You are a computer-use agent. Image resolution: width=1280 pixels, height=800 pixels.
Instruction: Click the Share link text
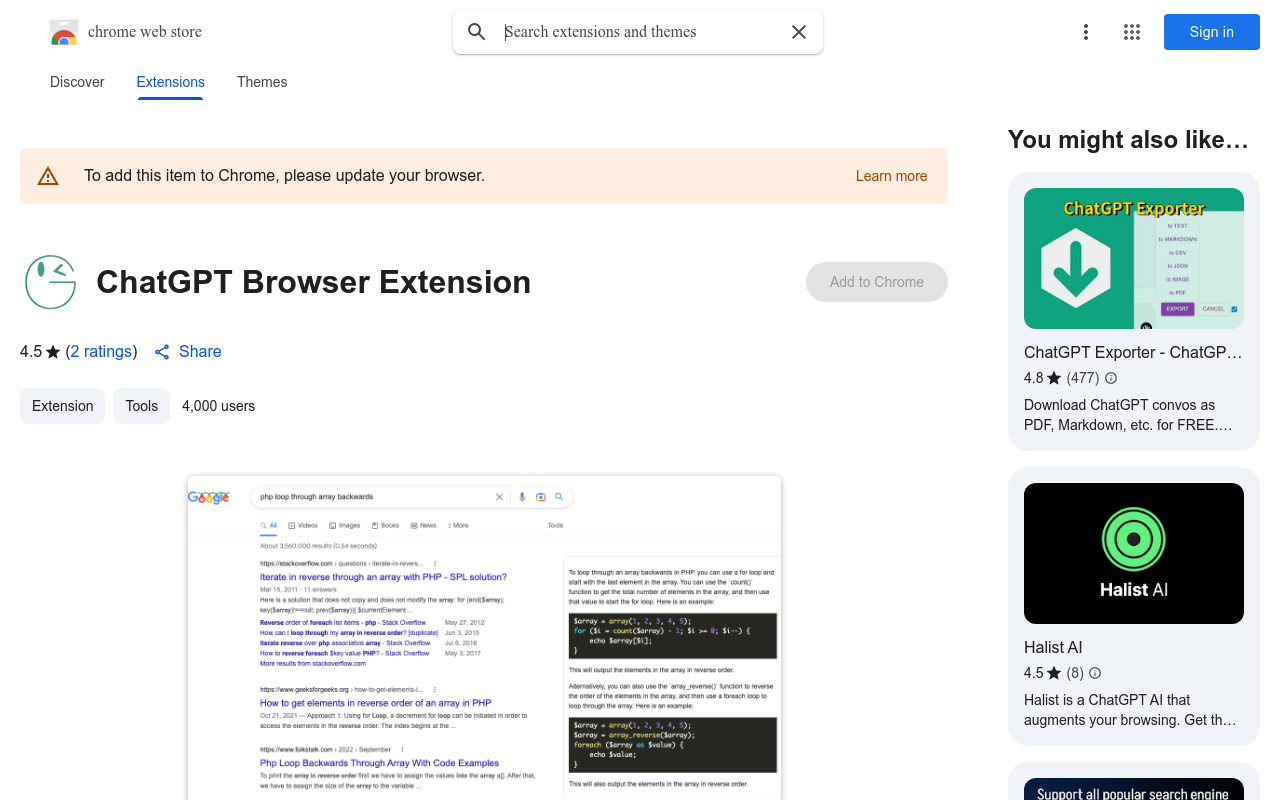(200, 352)
